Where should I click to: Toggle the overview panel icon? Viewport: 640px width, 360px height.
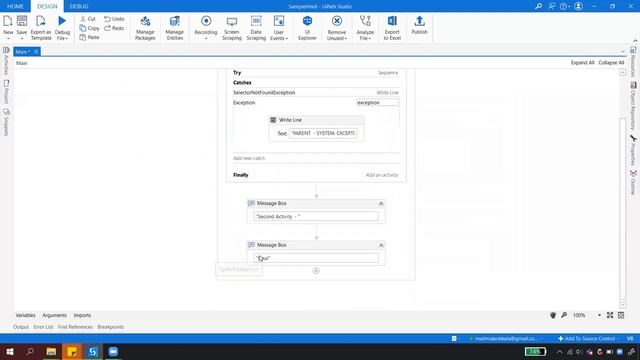621,315
